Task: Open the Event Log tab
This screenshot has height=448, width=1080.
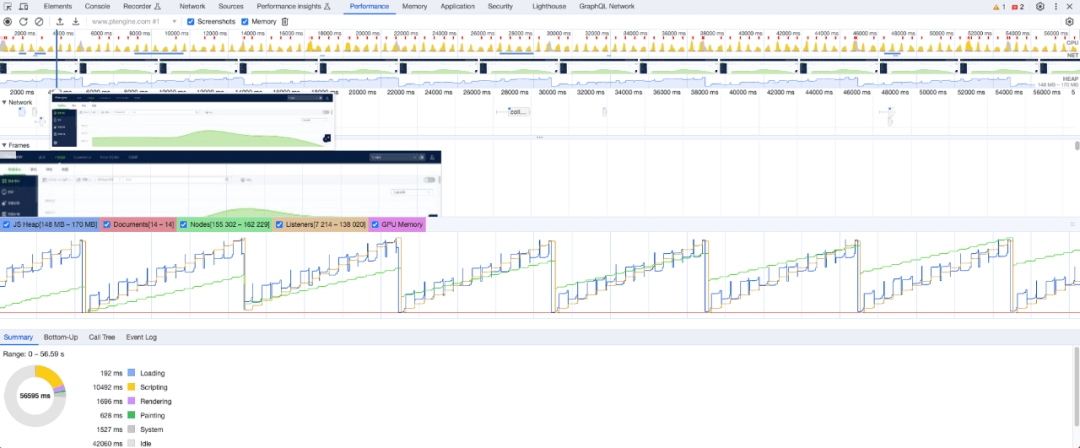Action: click(x=141, y=337)
